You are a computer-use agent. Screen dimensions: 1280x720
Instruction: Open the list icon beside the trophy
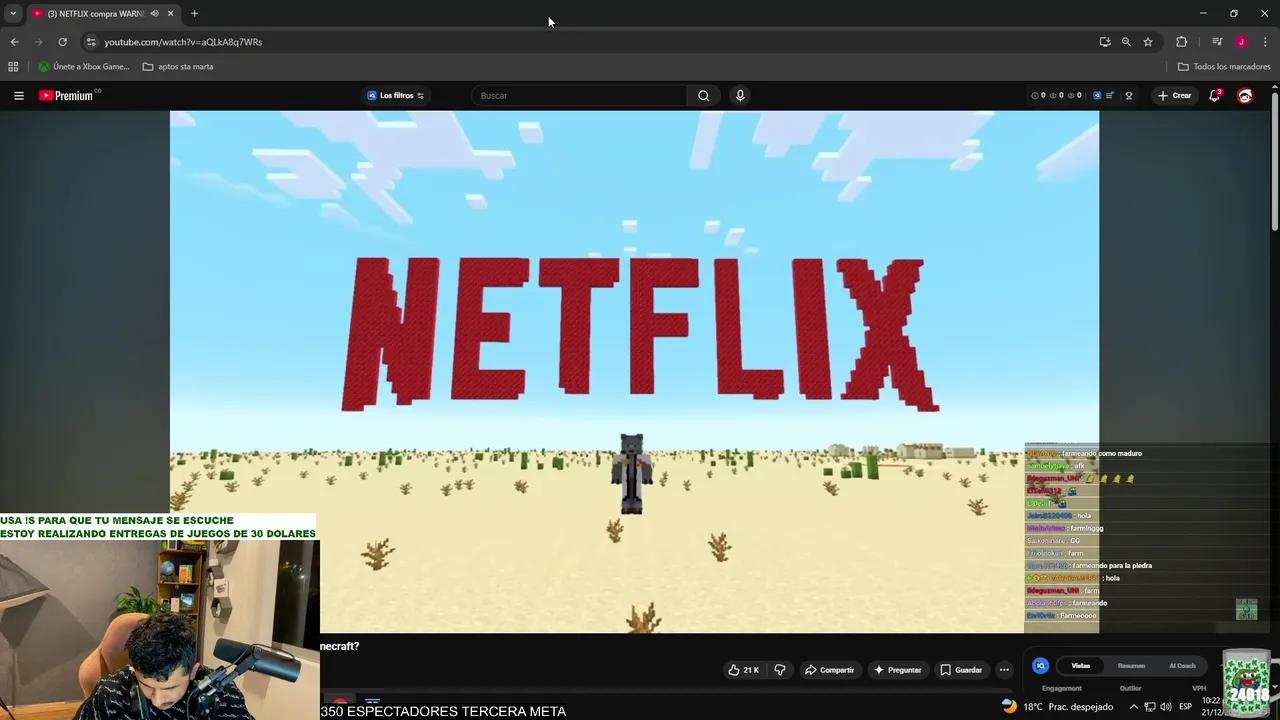coord(1110,96)
